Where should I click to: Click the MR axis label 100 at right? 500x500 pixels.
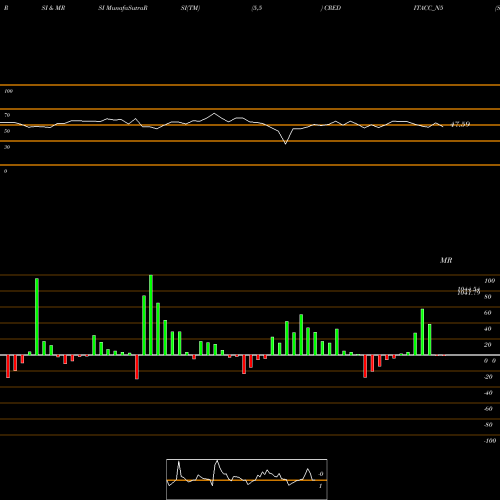[490, 281]
